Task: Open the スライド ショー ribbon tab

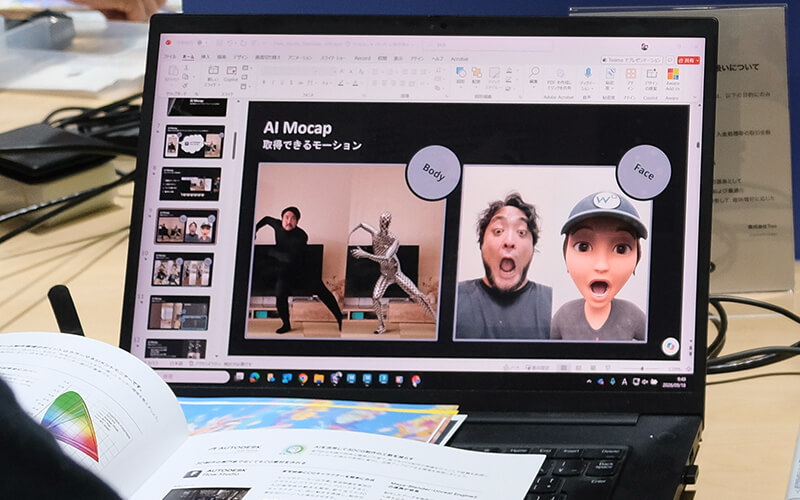Action: 333,58
